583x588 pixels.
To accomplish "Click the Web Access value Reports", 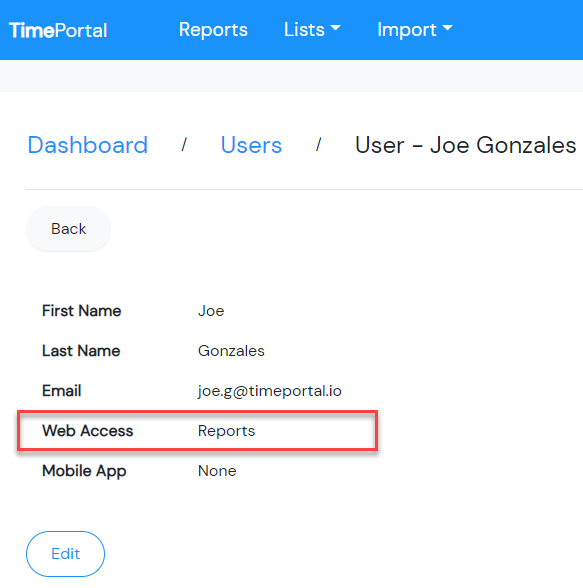I will pyautogui.click(x=226, y=431).
